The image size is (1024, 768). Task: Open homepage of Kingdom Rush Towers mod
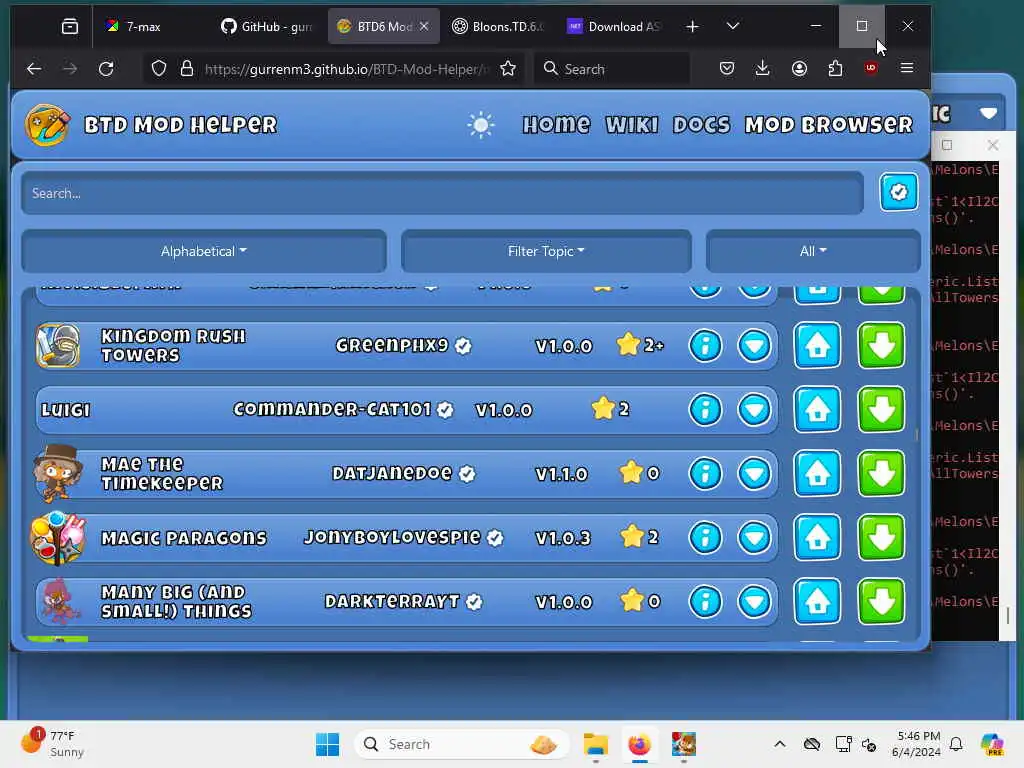point(817,345)
